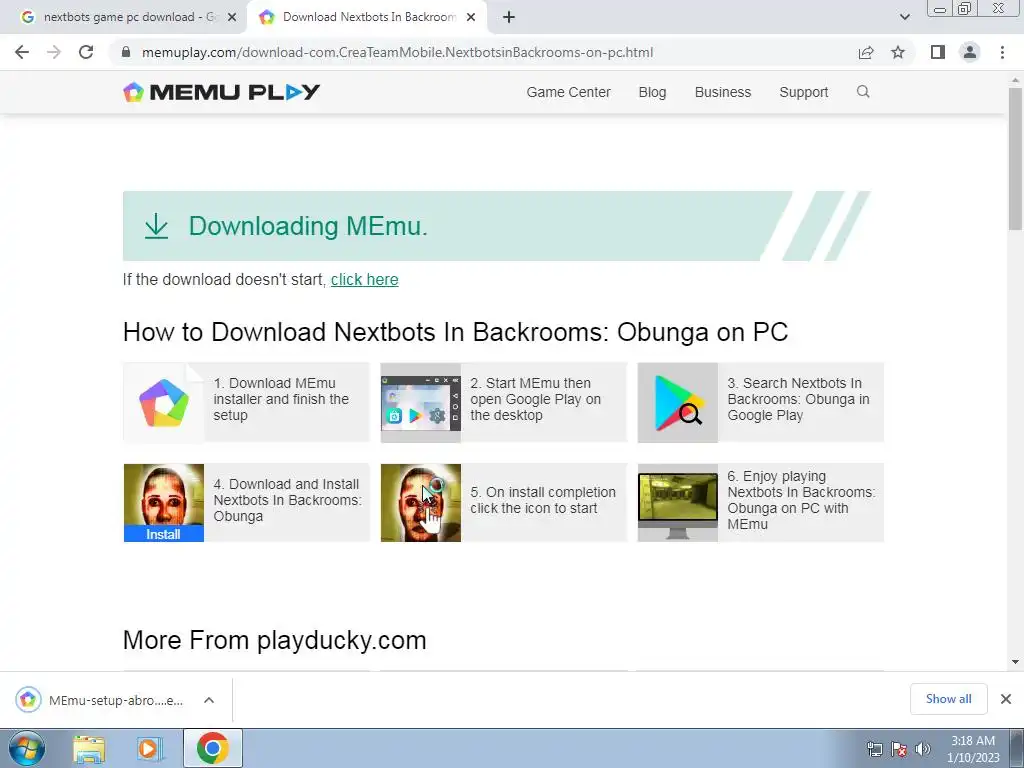This screenshot has height=768, width=1024.
Task: Click the step 6 monitor thumbnail
Action: coord(678,503)
